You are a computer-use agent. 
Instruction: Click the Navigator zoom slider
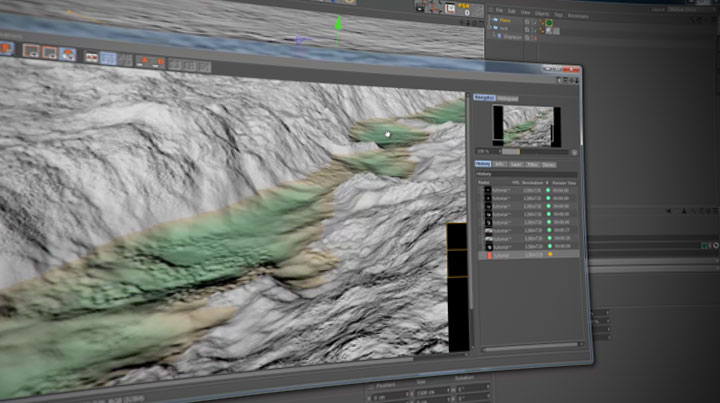pyautogui.click(x=536, y=152)
